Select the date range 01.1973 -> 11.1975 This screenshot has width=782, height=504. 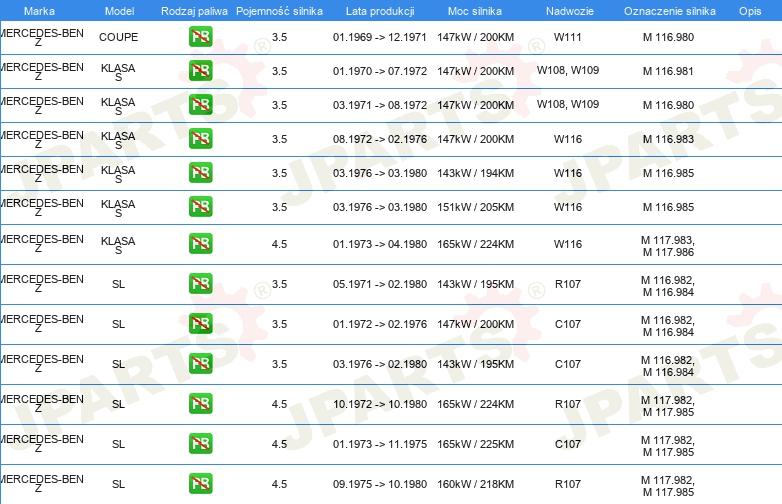pyautogui.click(x=380, y=444)
